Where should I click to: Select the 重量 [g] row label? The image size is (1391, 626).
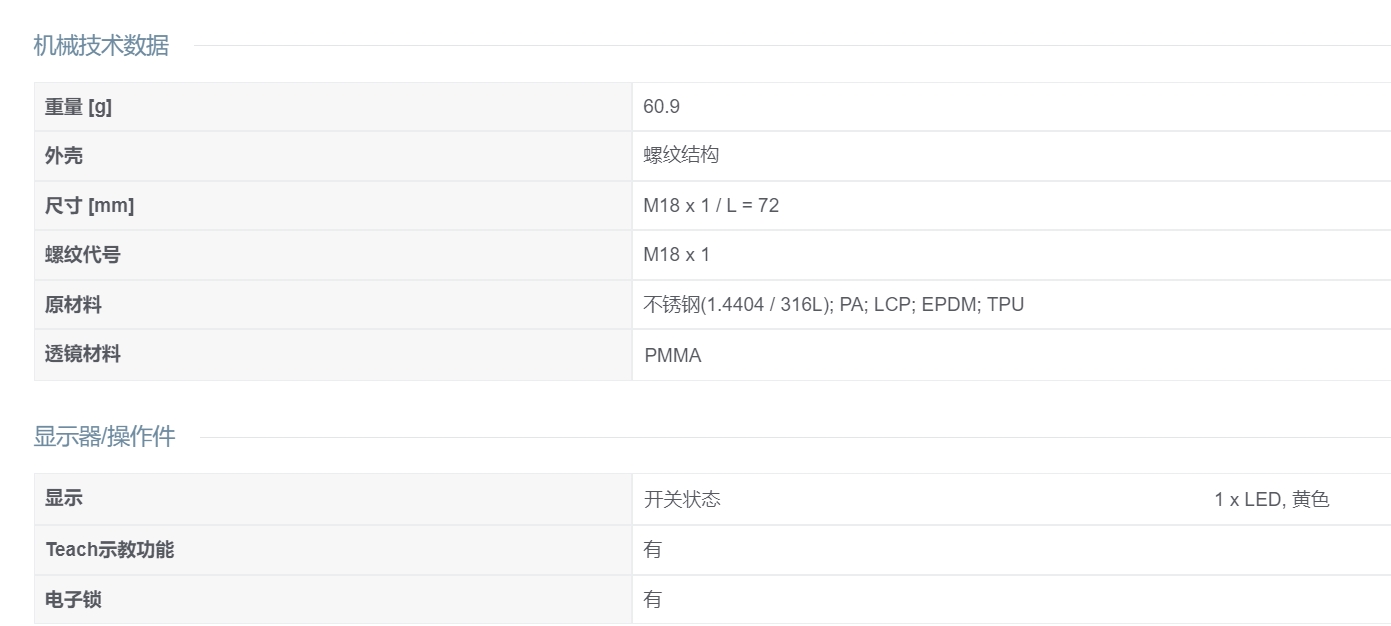coord(78,107)
